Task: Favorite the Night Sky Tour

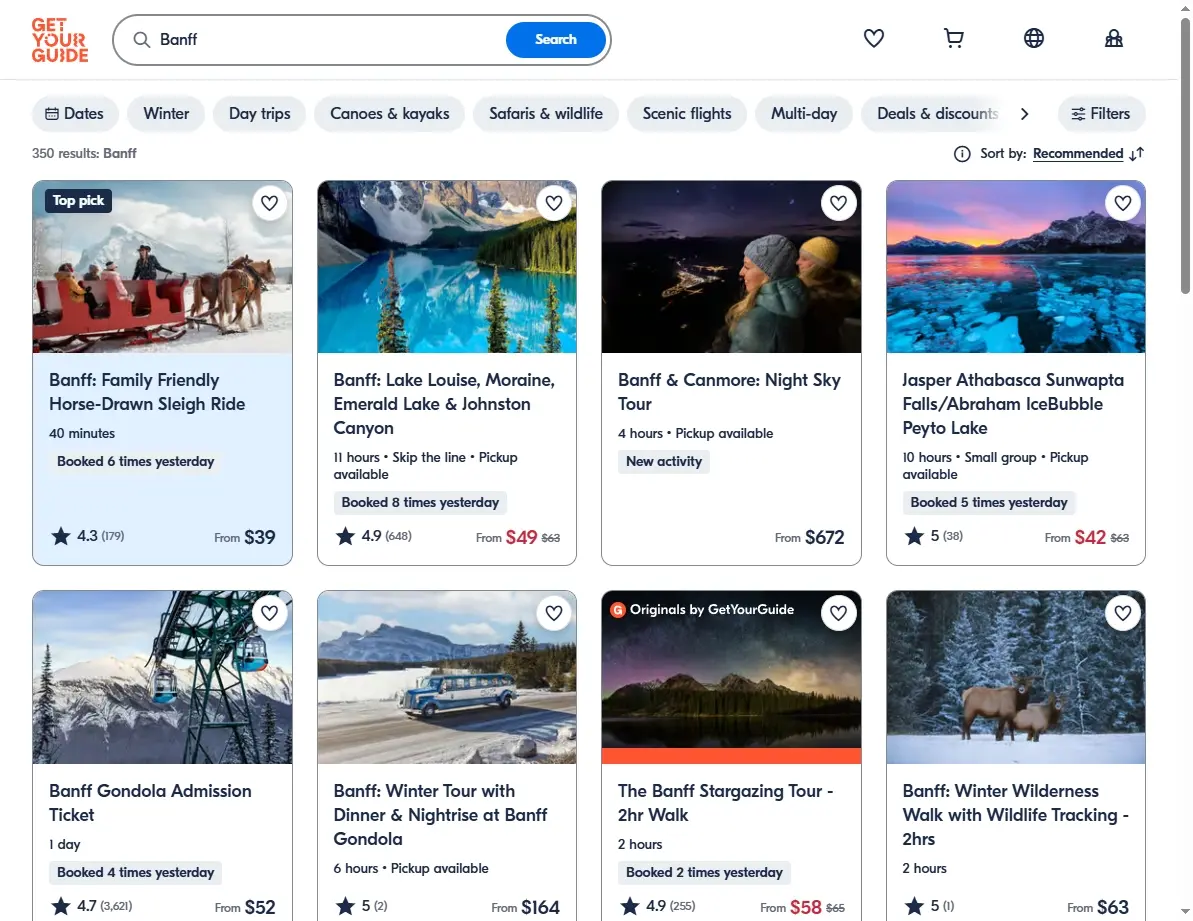Action: 838,203
